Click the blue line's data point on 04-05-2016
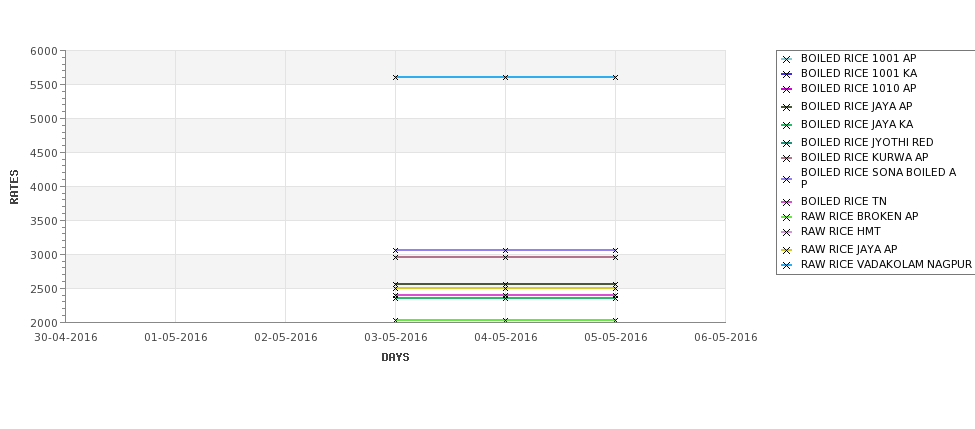Screen dimensions: 975x429 pos(506,77)
